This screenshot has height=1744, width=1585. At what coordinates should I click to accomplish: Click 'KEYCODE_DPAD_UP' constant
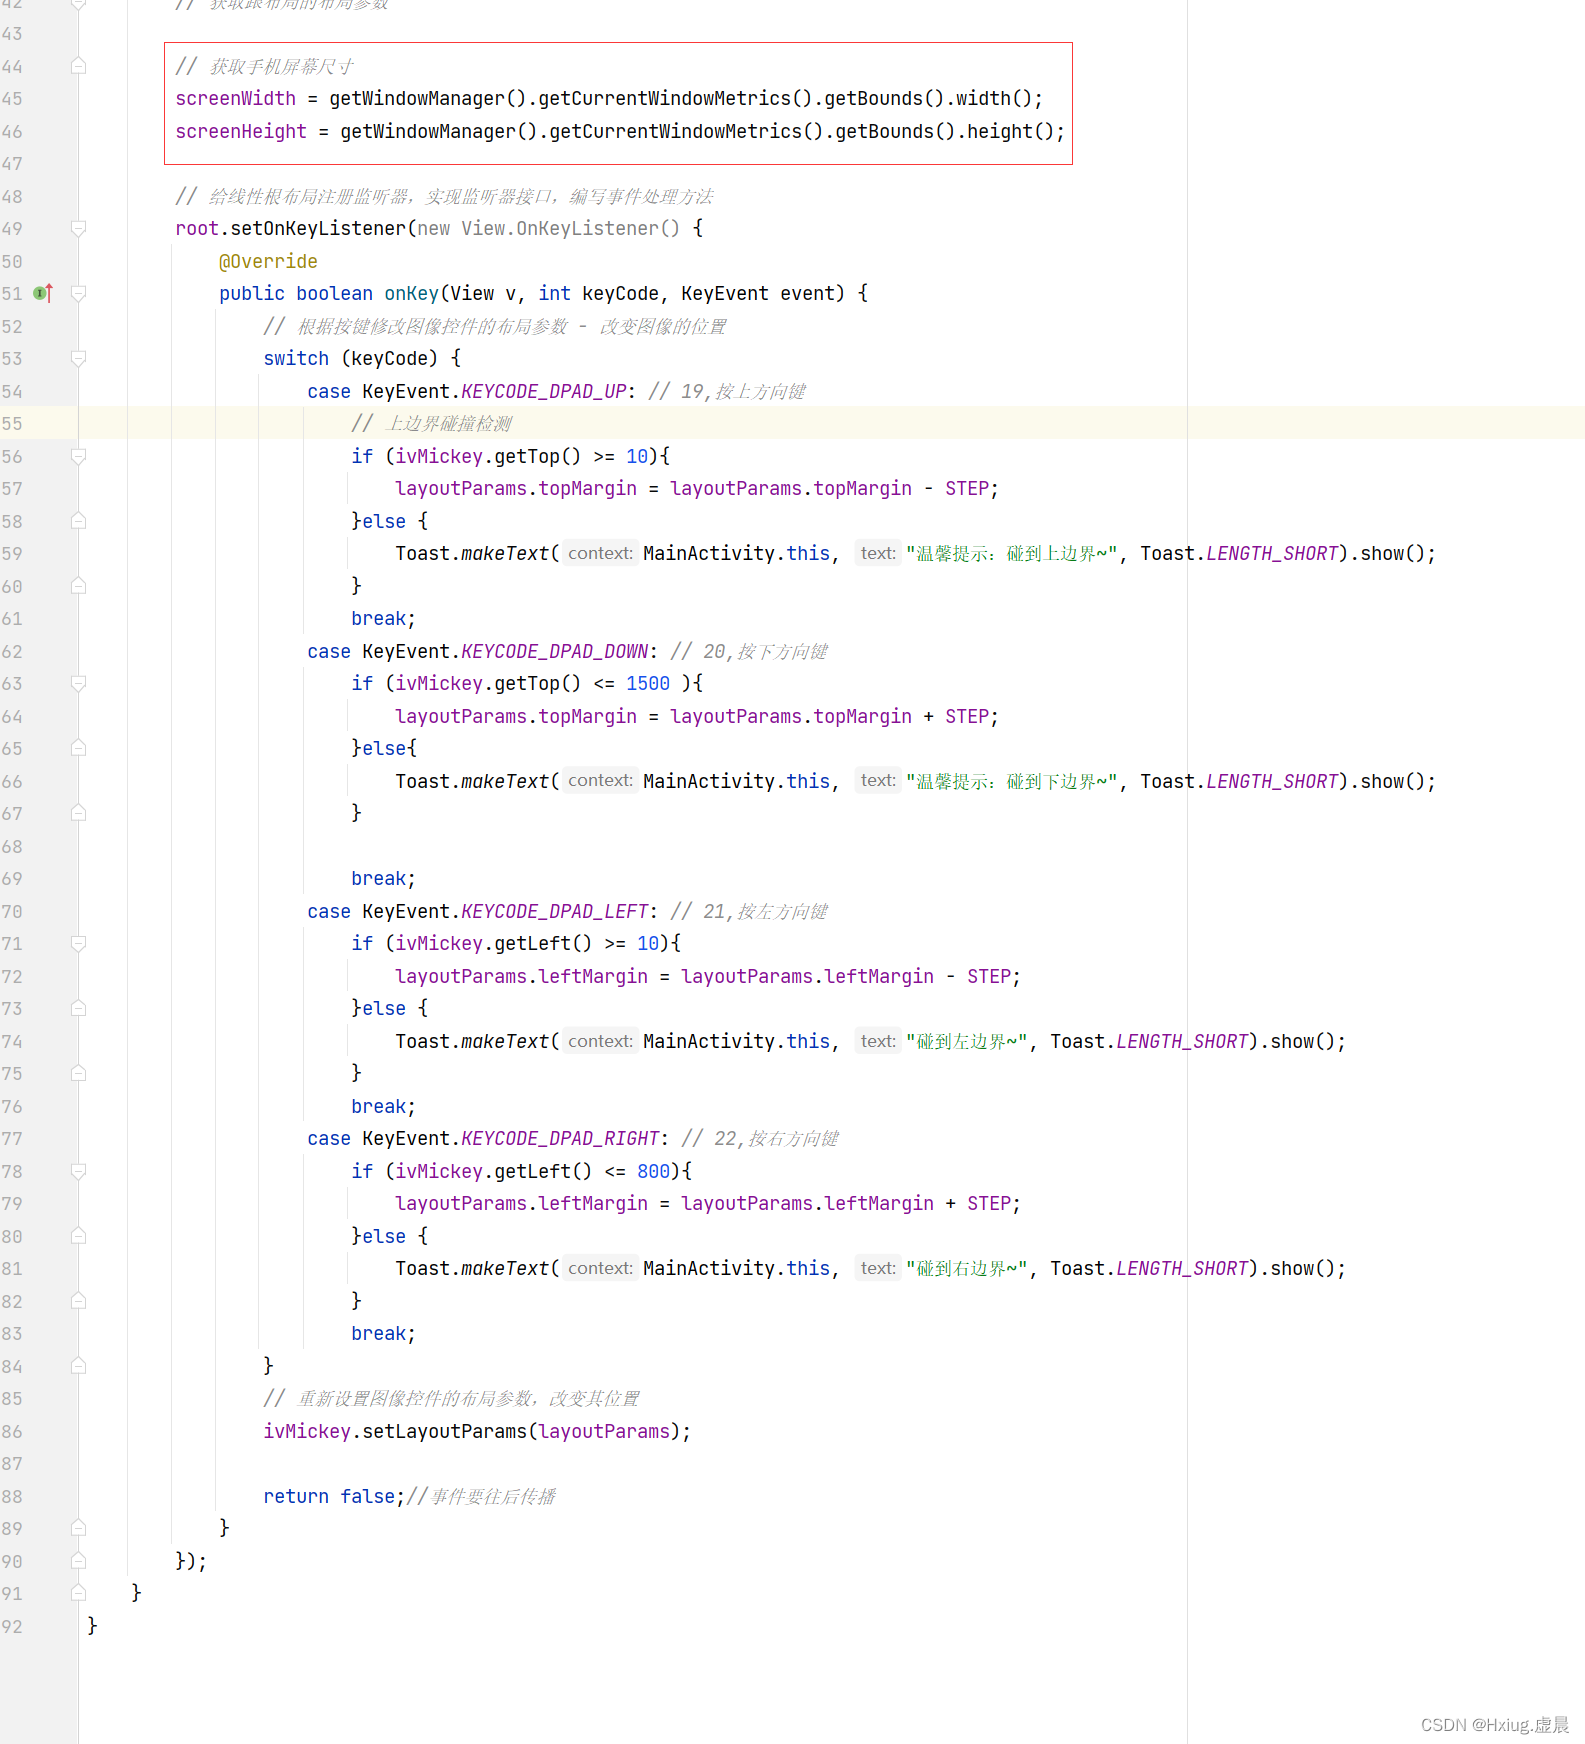[544, 391]
